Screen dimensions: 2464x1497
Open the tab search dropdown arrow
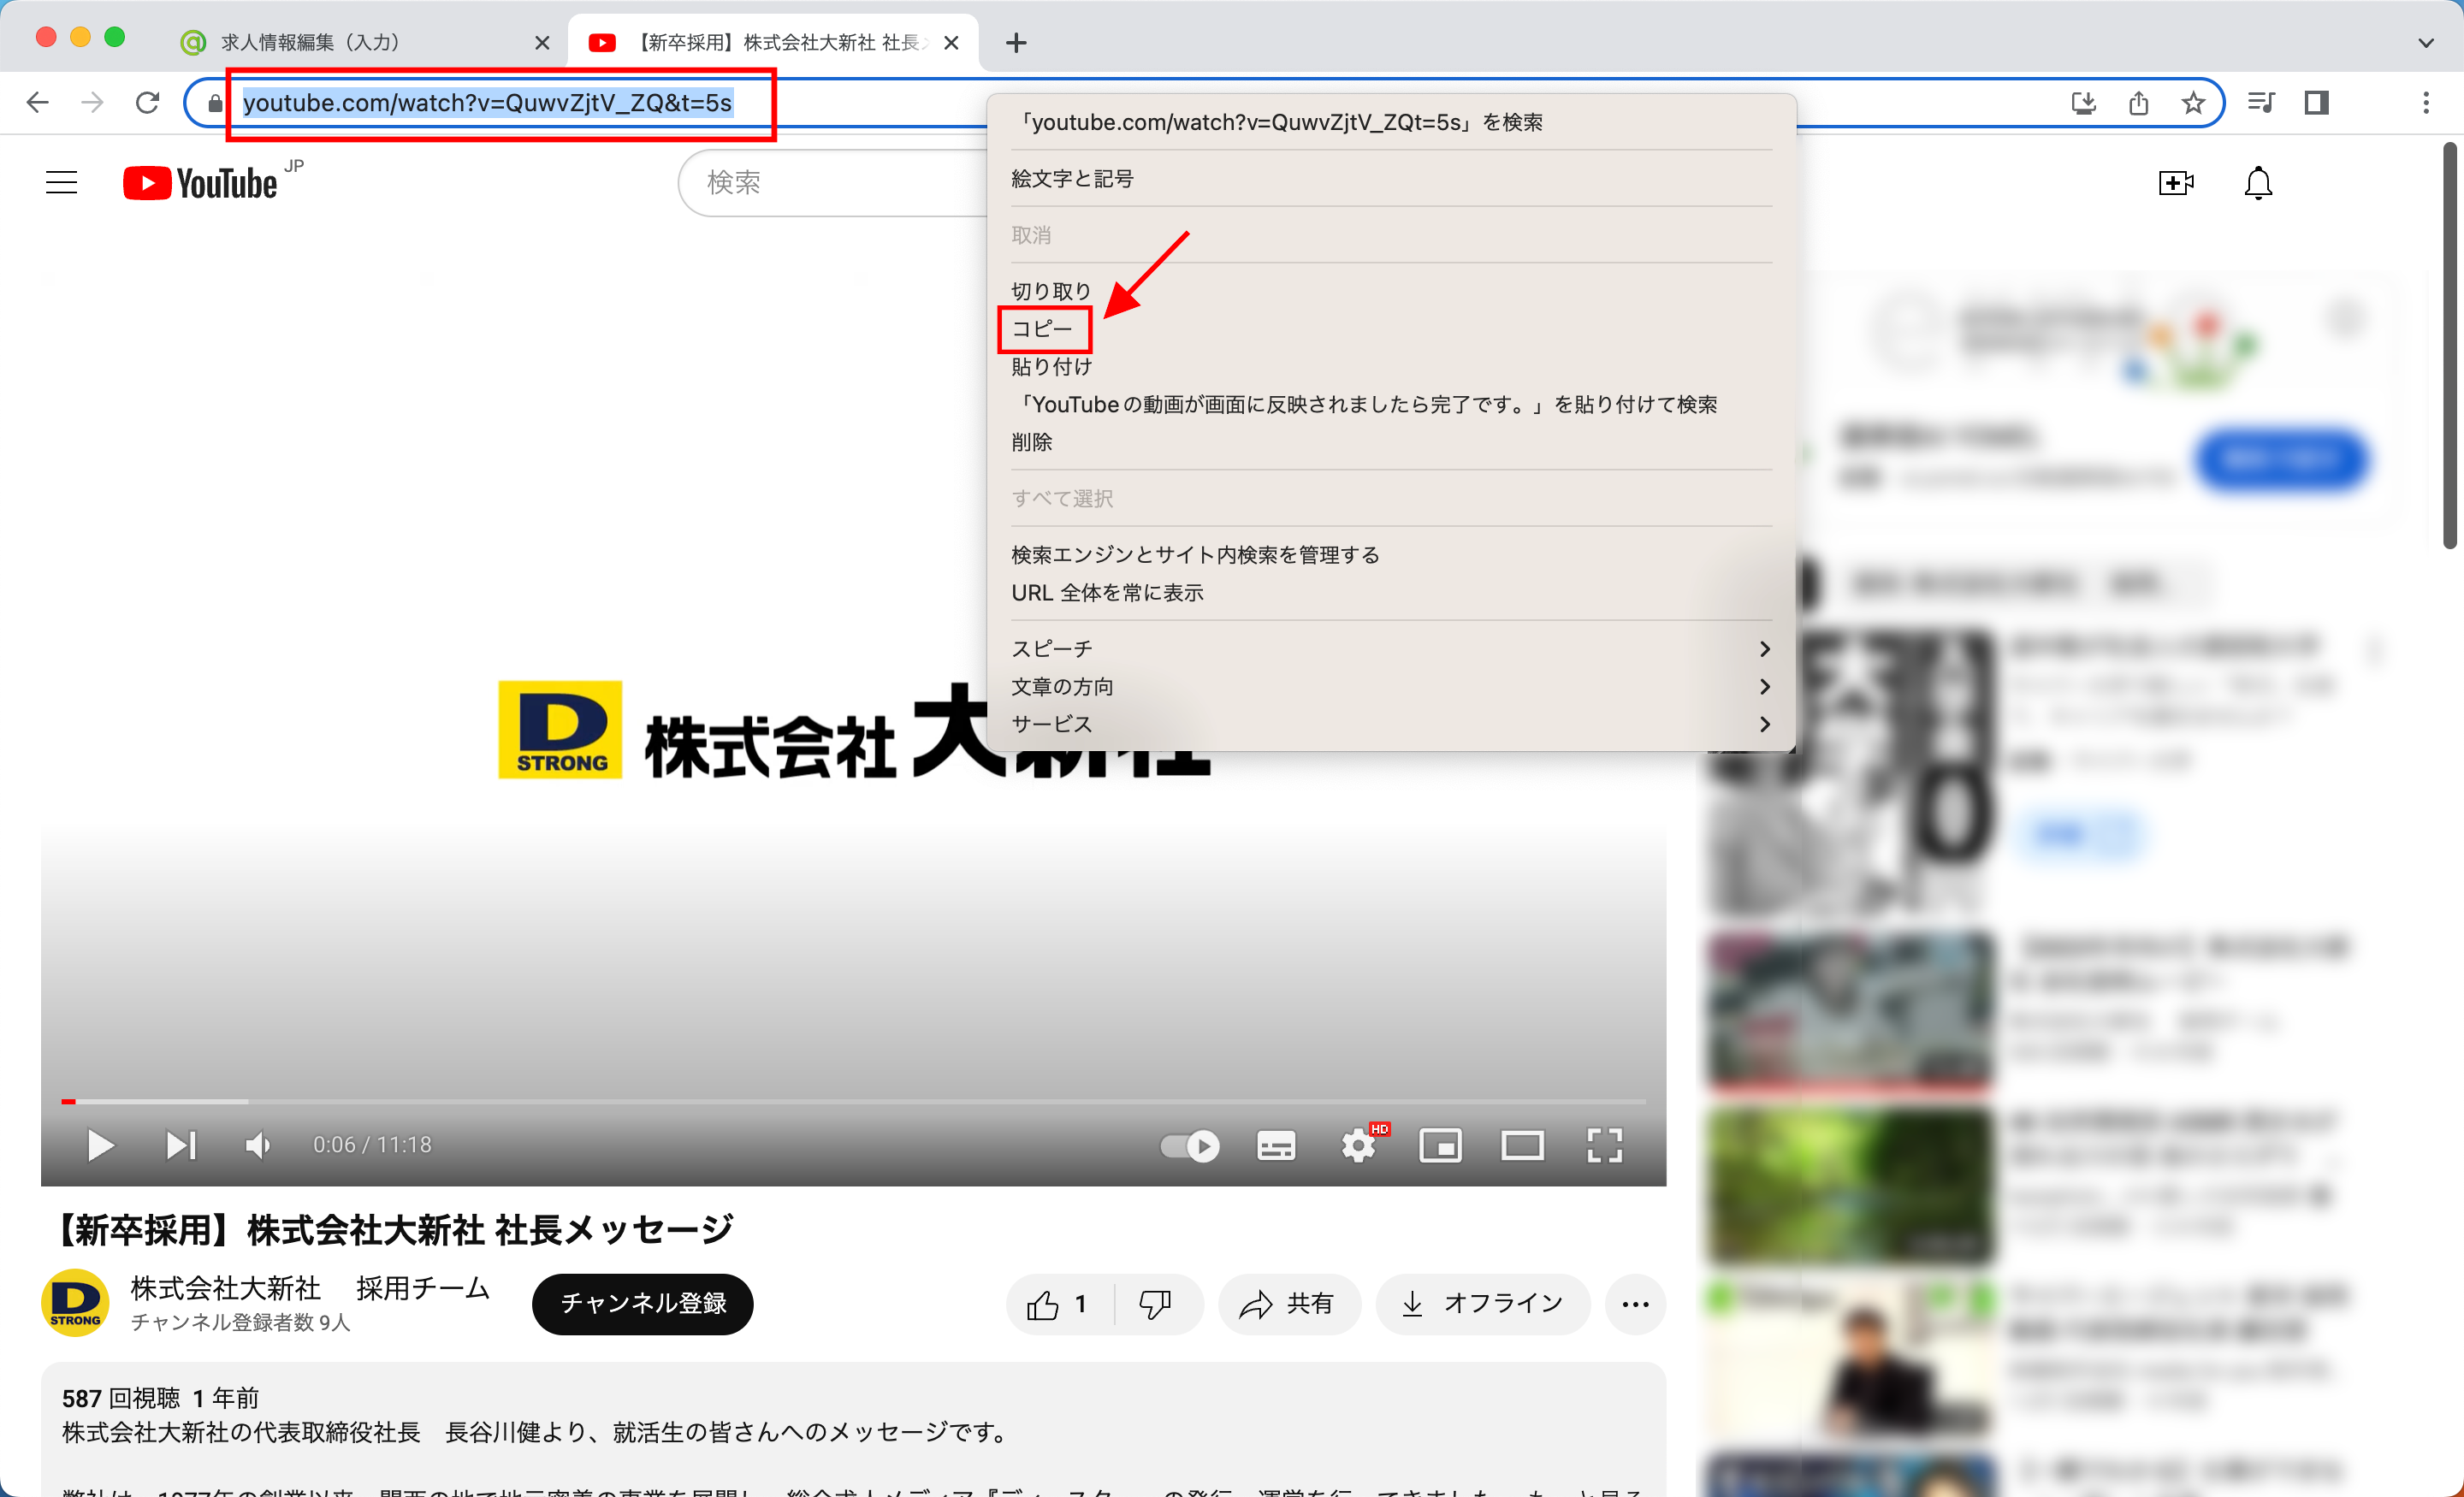[2426, 43]
